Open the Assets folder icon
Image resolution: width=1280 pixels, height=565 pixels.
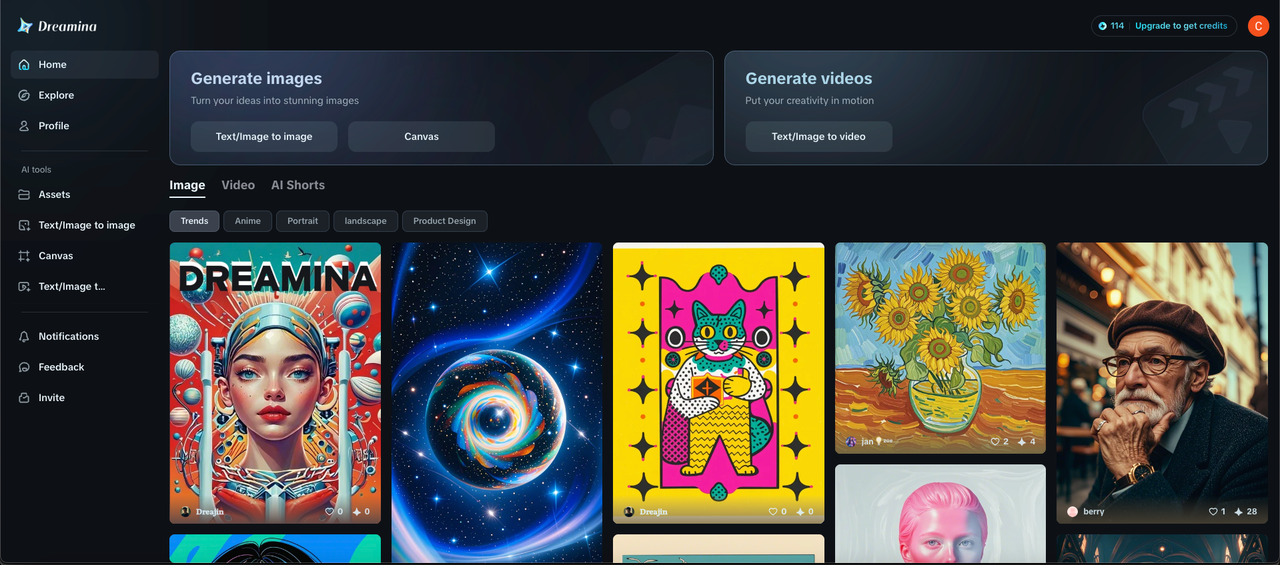[x=24, y=195]
